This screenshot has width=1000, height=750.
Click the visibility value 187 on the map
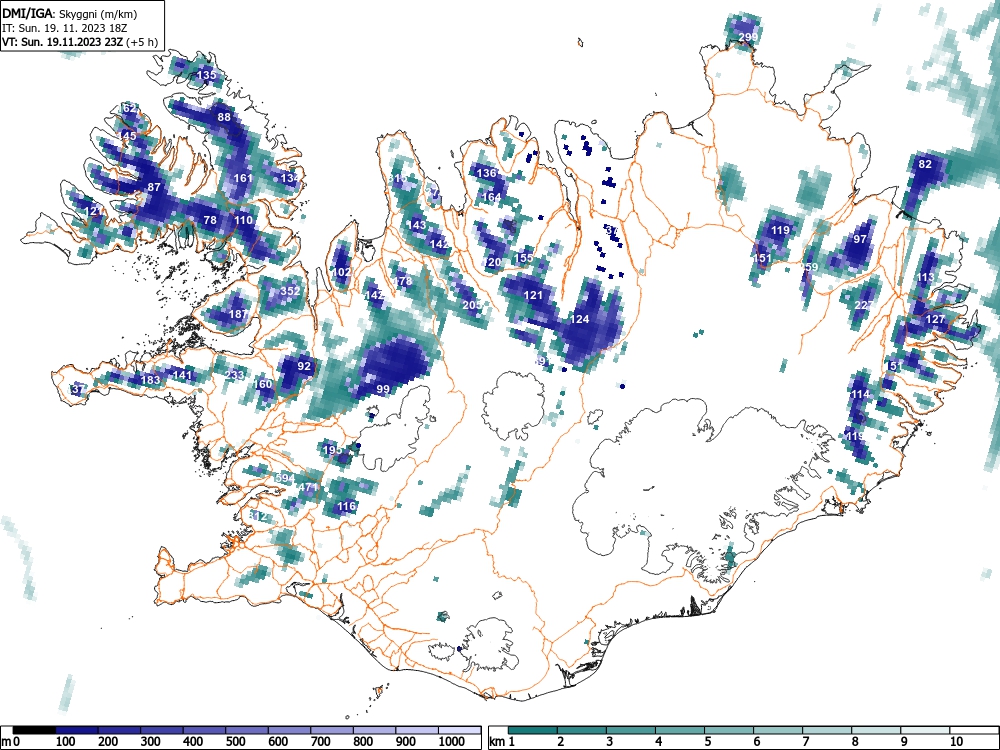(x=238, y=314)
